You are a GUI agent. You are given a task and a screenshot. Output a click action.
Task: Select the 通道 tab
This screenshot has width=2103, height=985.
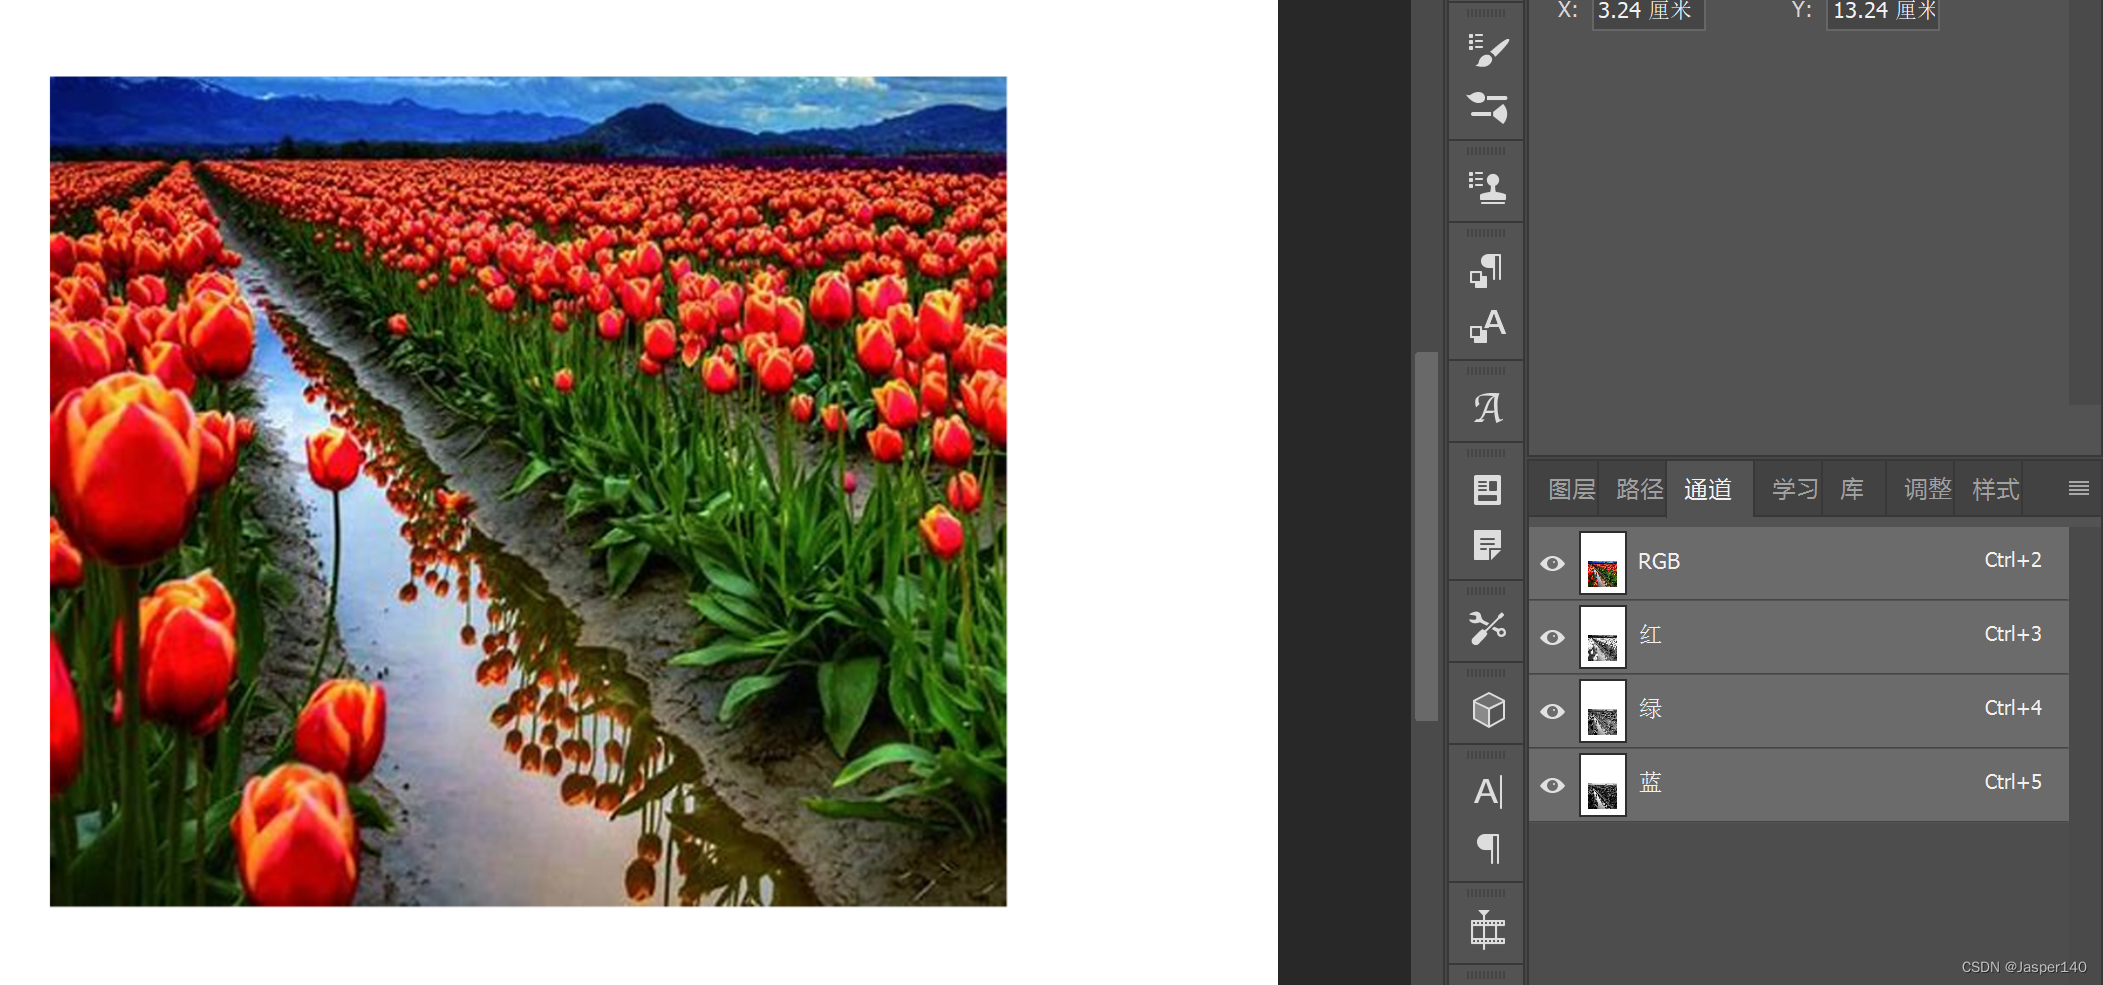click(1708, 489)
